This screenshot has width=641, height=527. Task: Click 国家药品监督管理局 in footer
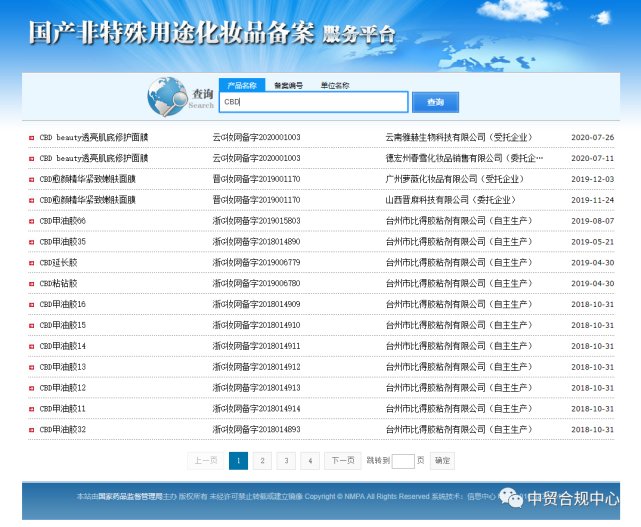click(130, 496)
